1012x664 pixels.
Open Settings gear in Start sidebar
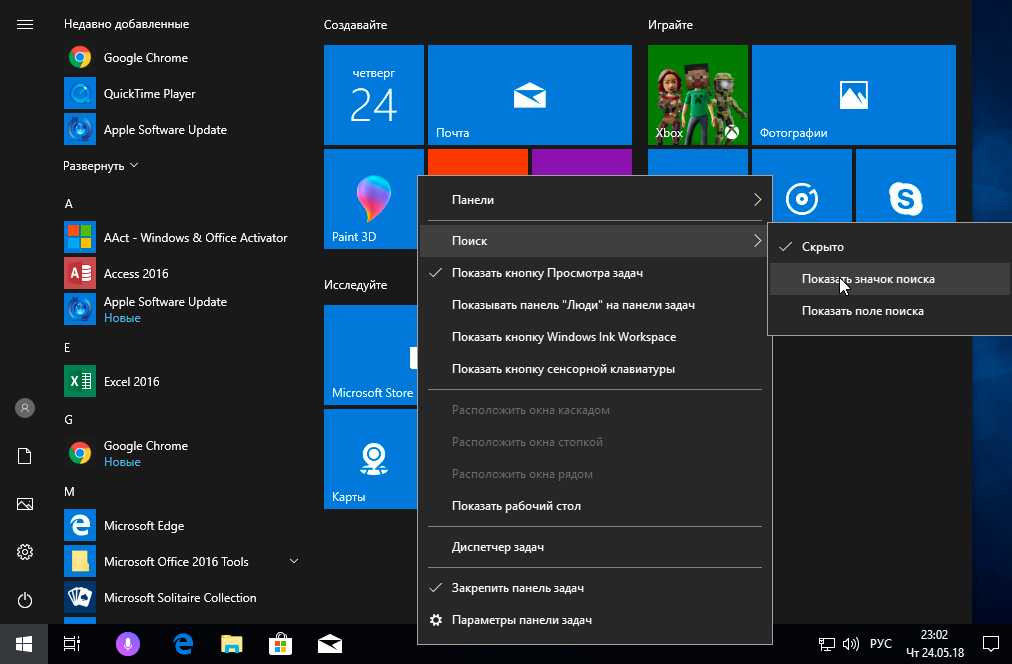[25, 552]
